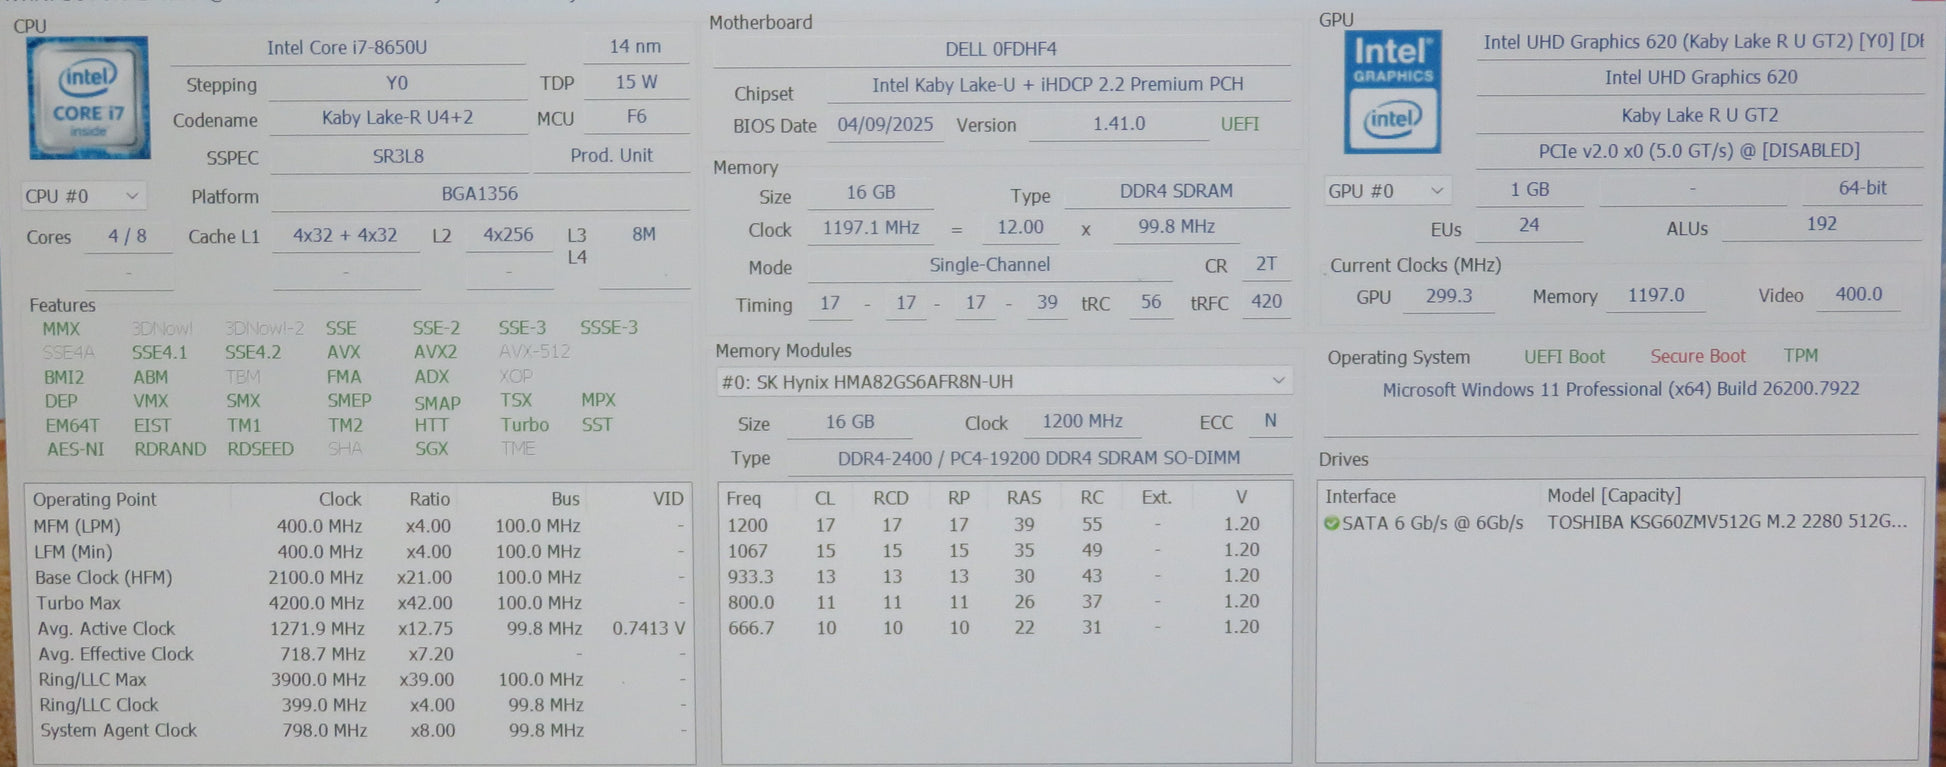Click the BIOS Date 04/09/2025 field

[884, 124]
